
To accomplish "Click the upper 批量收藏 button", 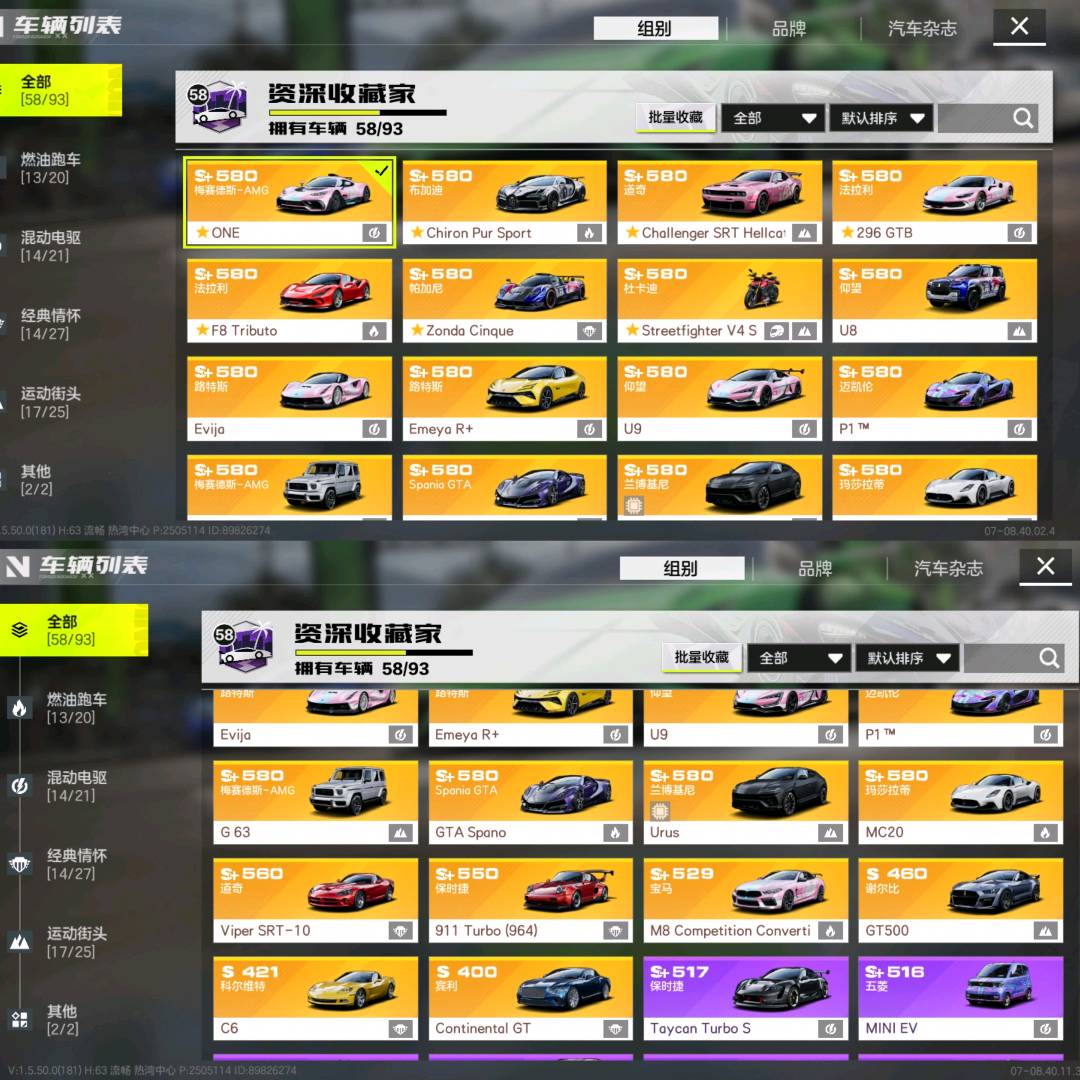I will click(675, 118).
